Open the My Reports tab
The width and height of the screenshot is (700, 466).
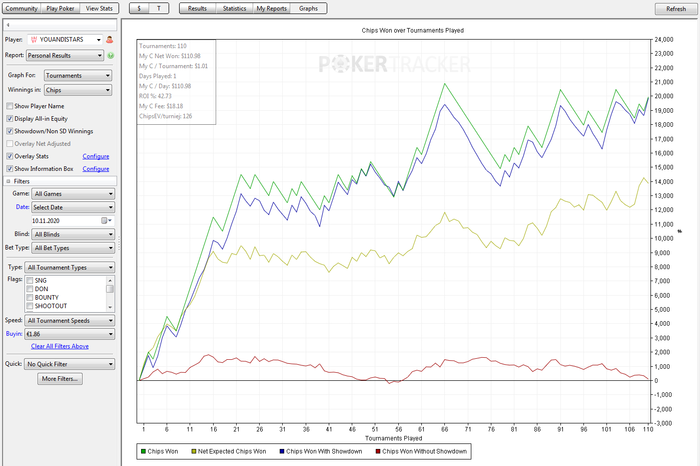pyautogui.click(x=271, y=8)
